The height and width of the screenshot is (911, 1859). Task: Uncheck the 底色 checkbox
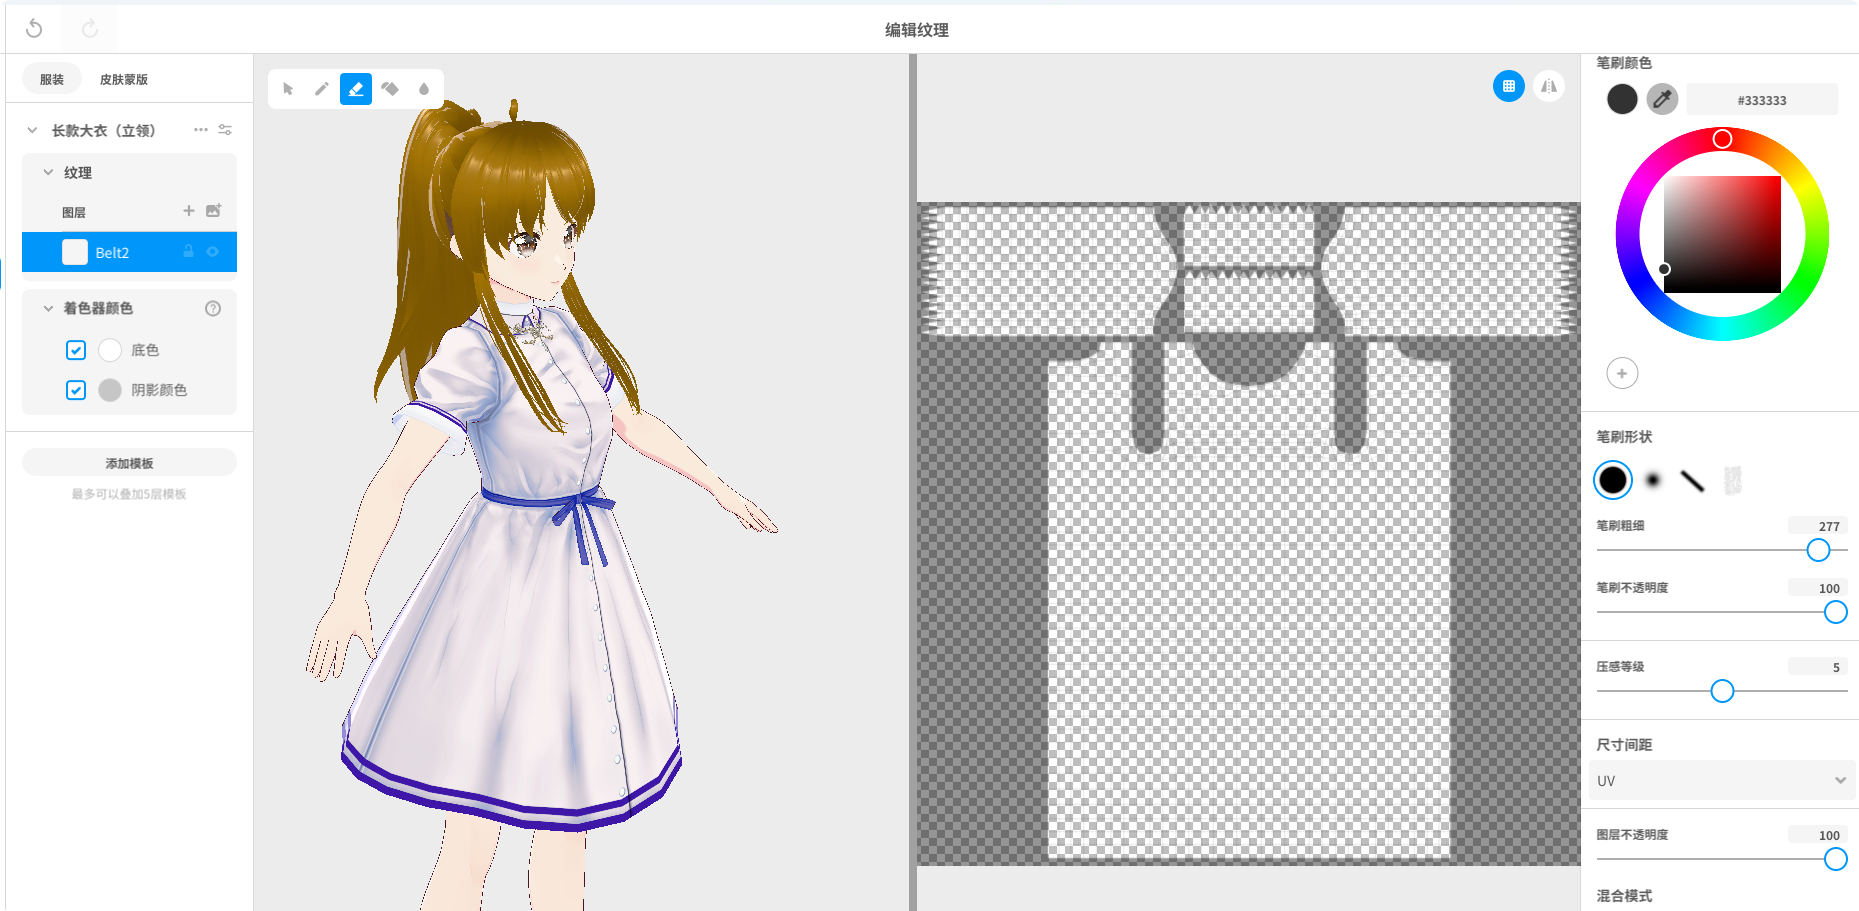(76, 350)
